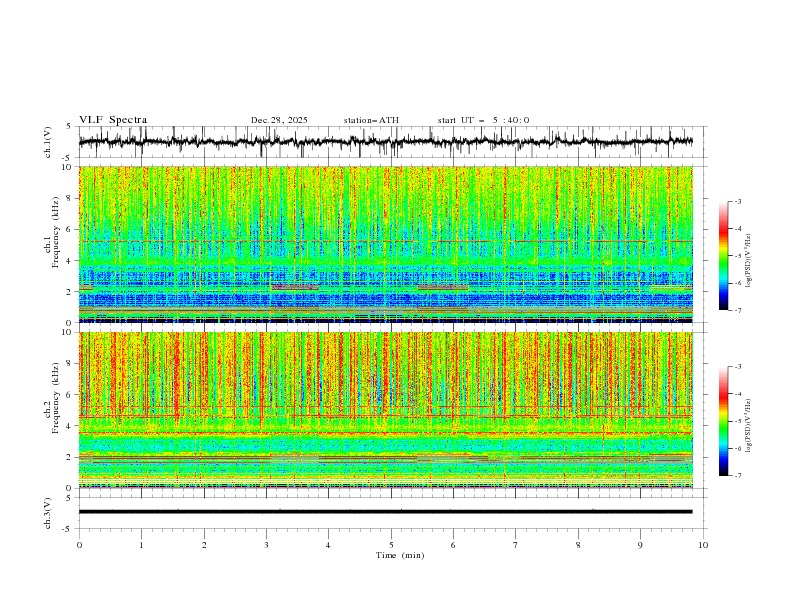792x612 pixels.
Task: Click the "ch.3(V)" waveform axis label
Action: tap(48, 513)
